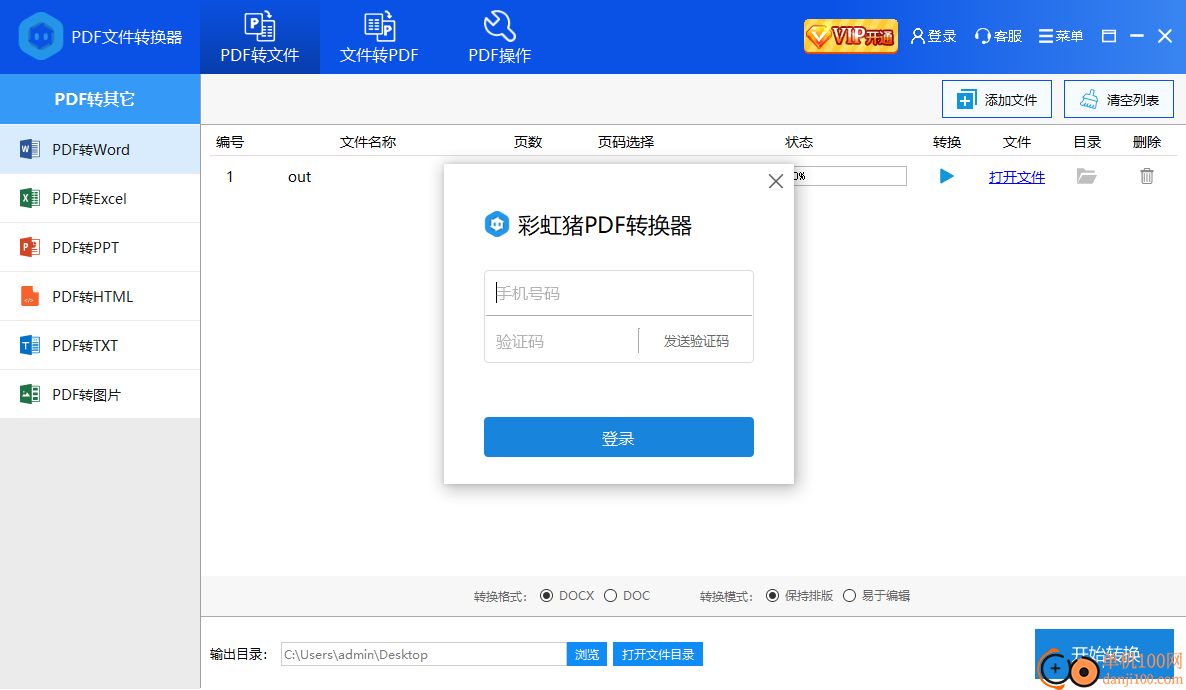Click the 打开文件目录 button
This screenshot has width=1186, height=690.
(658, 654)
